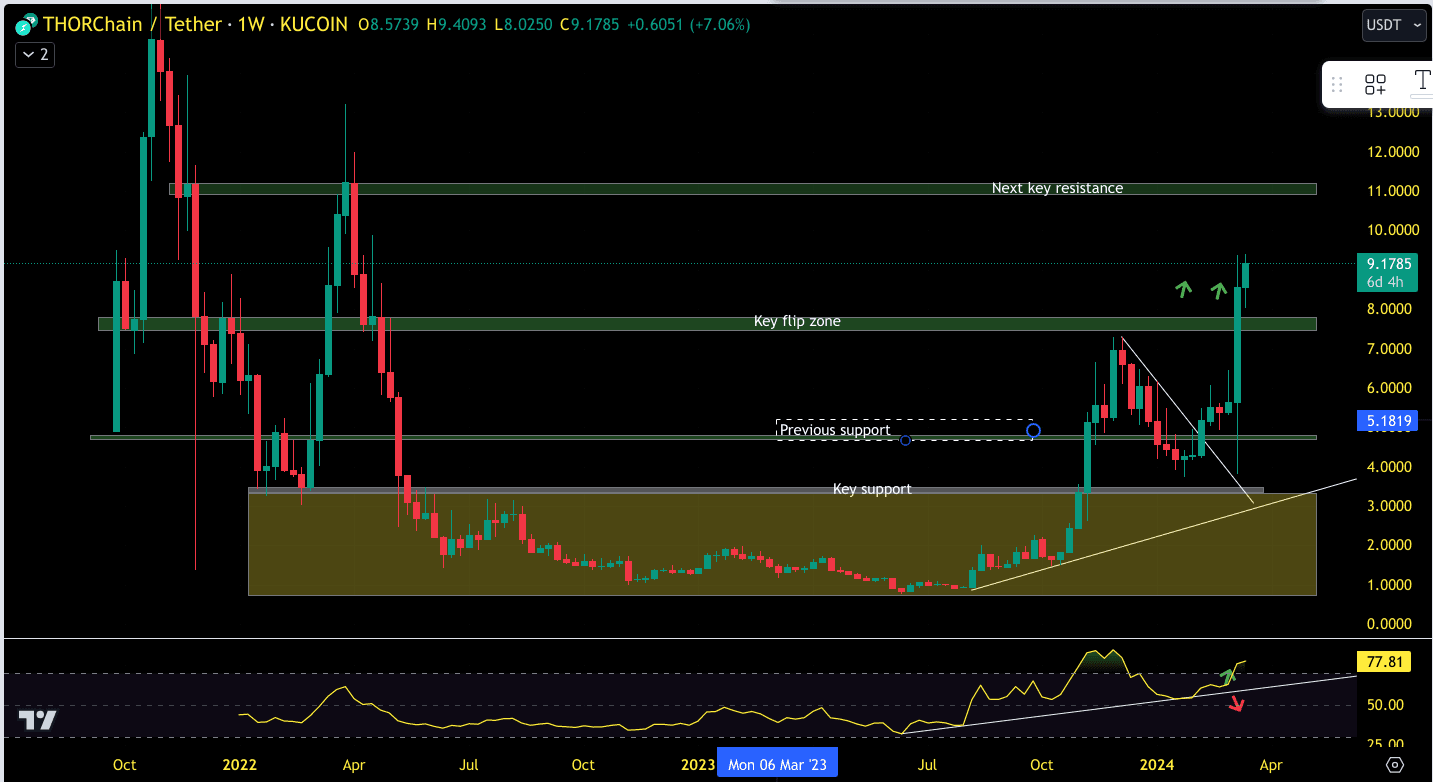
Task: Select the 'Key flip zone' text label
Action: tap(797, 321)
